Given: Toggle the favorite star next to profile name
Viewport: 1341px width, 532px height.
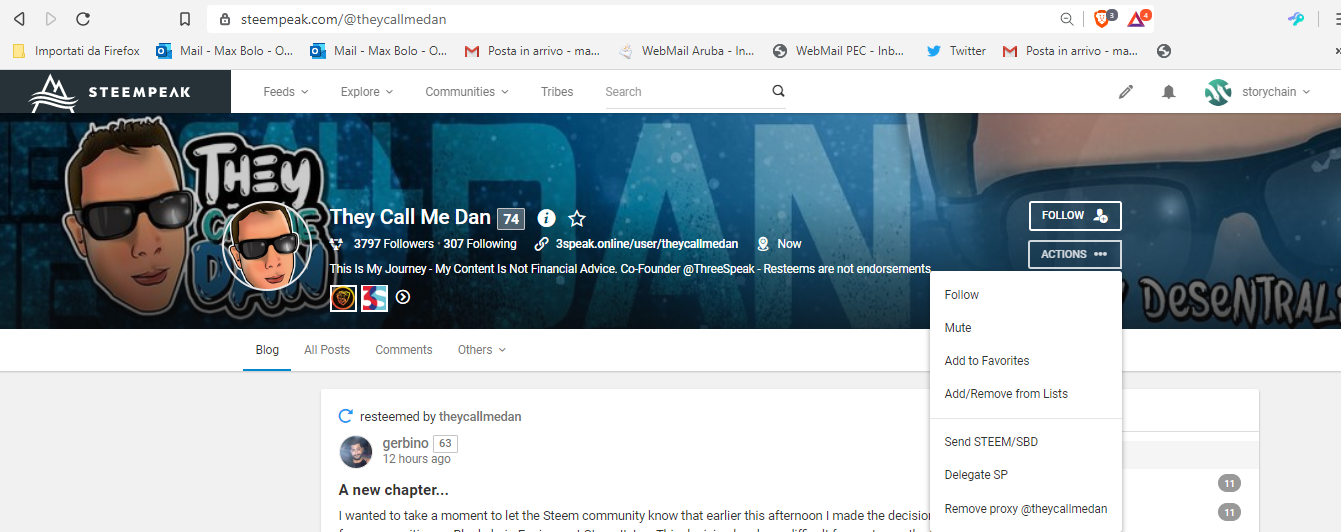Looking at the screenshot, I should point(577,218).
